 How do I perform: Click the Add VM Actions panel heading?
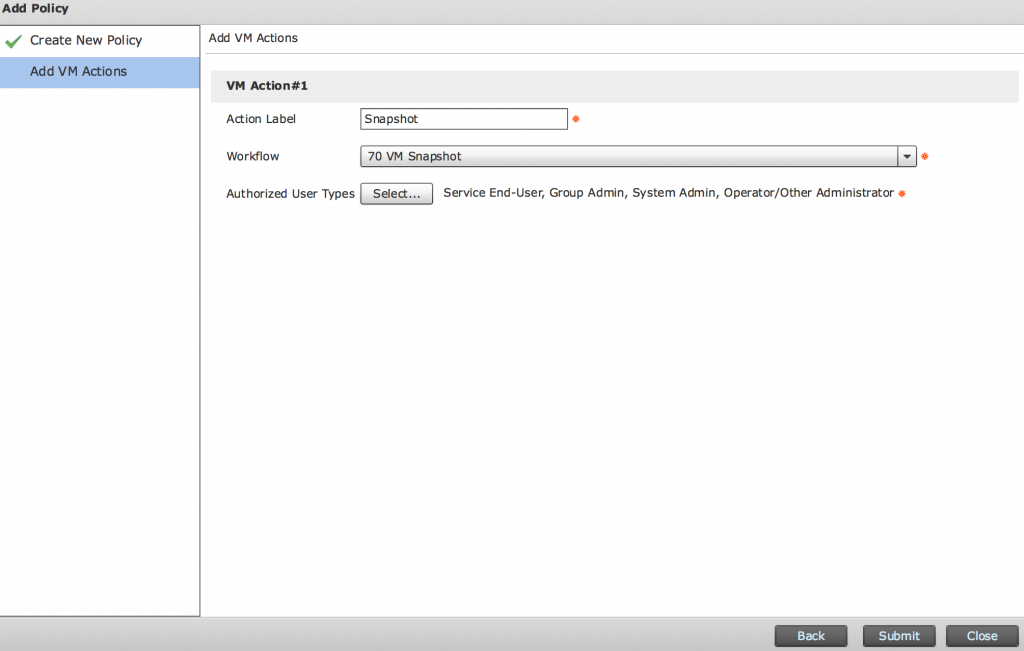coord(251,38)
